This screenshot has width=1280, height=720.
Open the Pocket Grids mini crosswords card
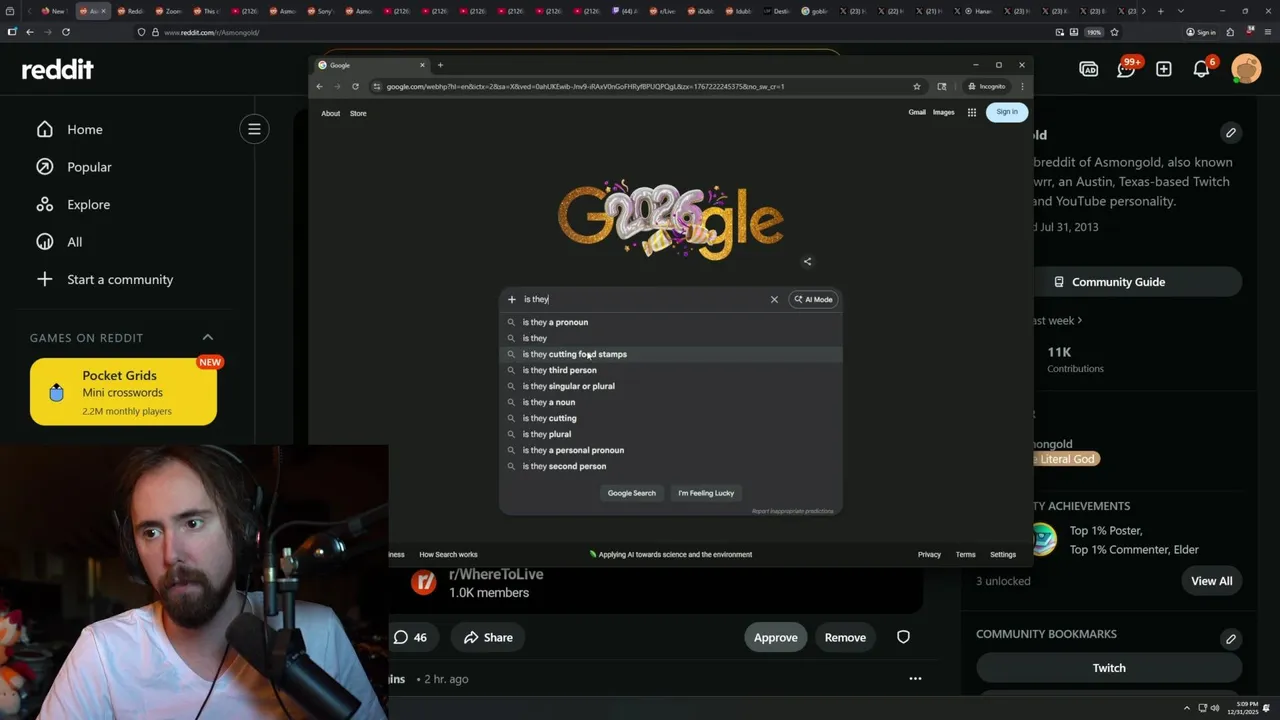click(x=123, y=392)
